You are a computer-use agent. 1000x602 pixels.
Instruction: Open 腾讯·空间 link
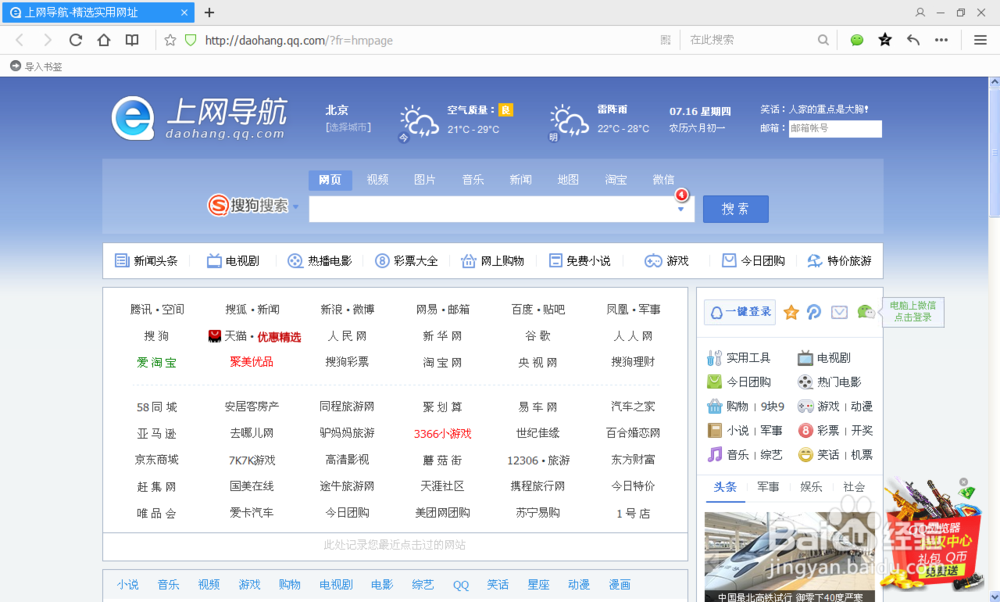tap(157, 309)
